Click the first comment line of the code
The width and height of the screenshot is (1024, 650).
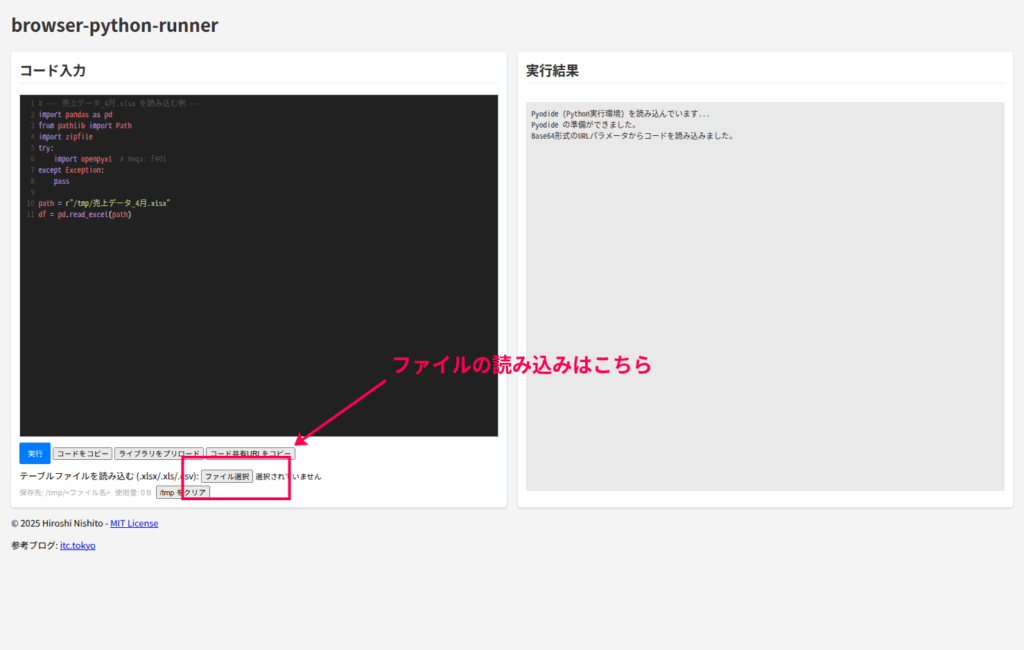click(120, 103)
